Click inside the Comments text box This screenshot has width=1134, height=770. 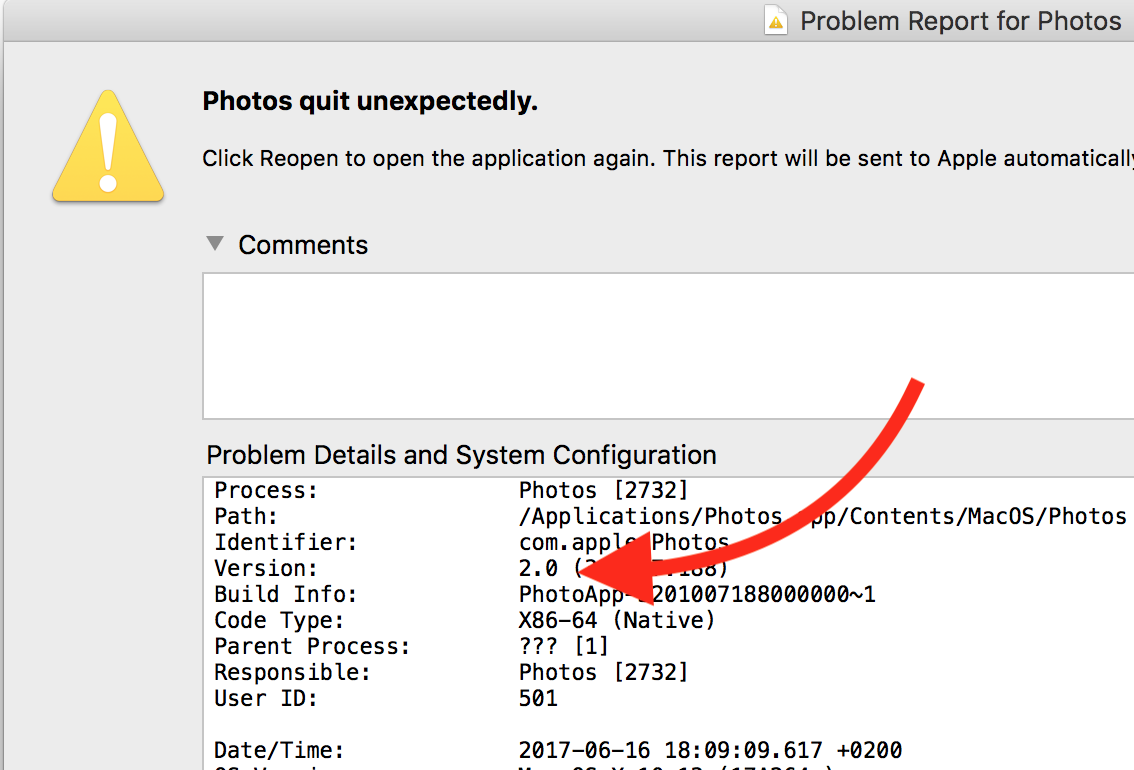[660, 345]
